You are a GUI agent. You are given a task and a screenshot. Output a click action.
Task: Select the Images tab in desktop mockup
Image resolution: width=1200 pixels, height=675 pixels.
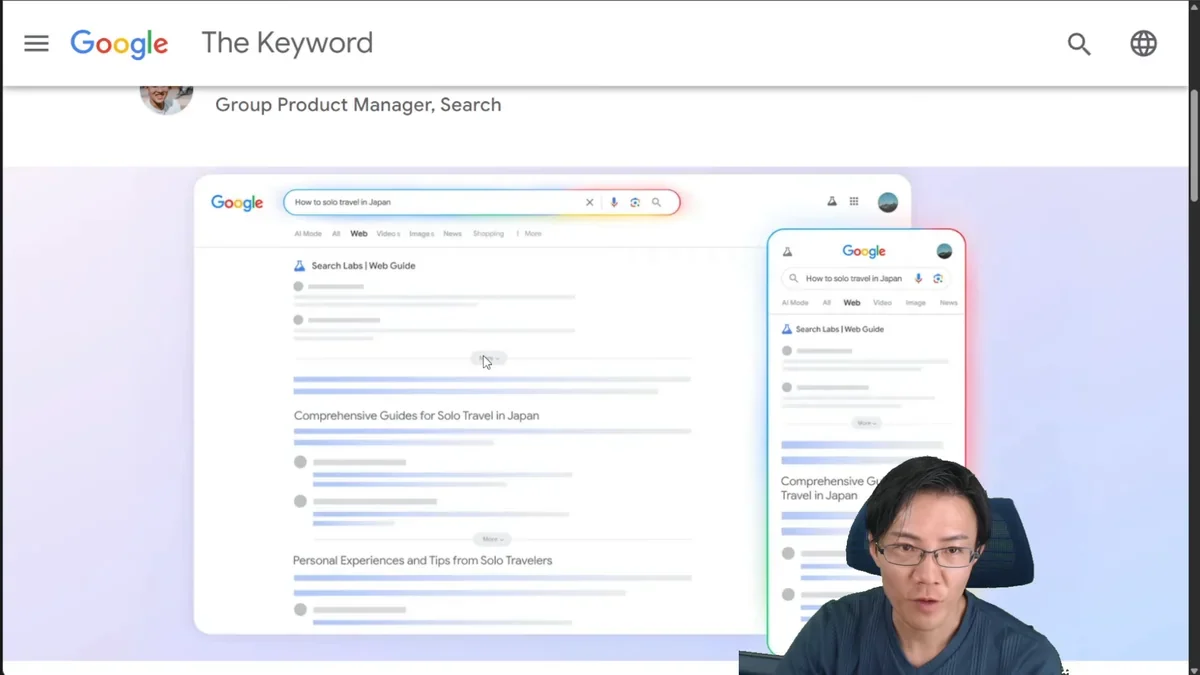[421, 234]
